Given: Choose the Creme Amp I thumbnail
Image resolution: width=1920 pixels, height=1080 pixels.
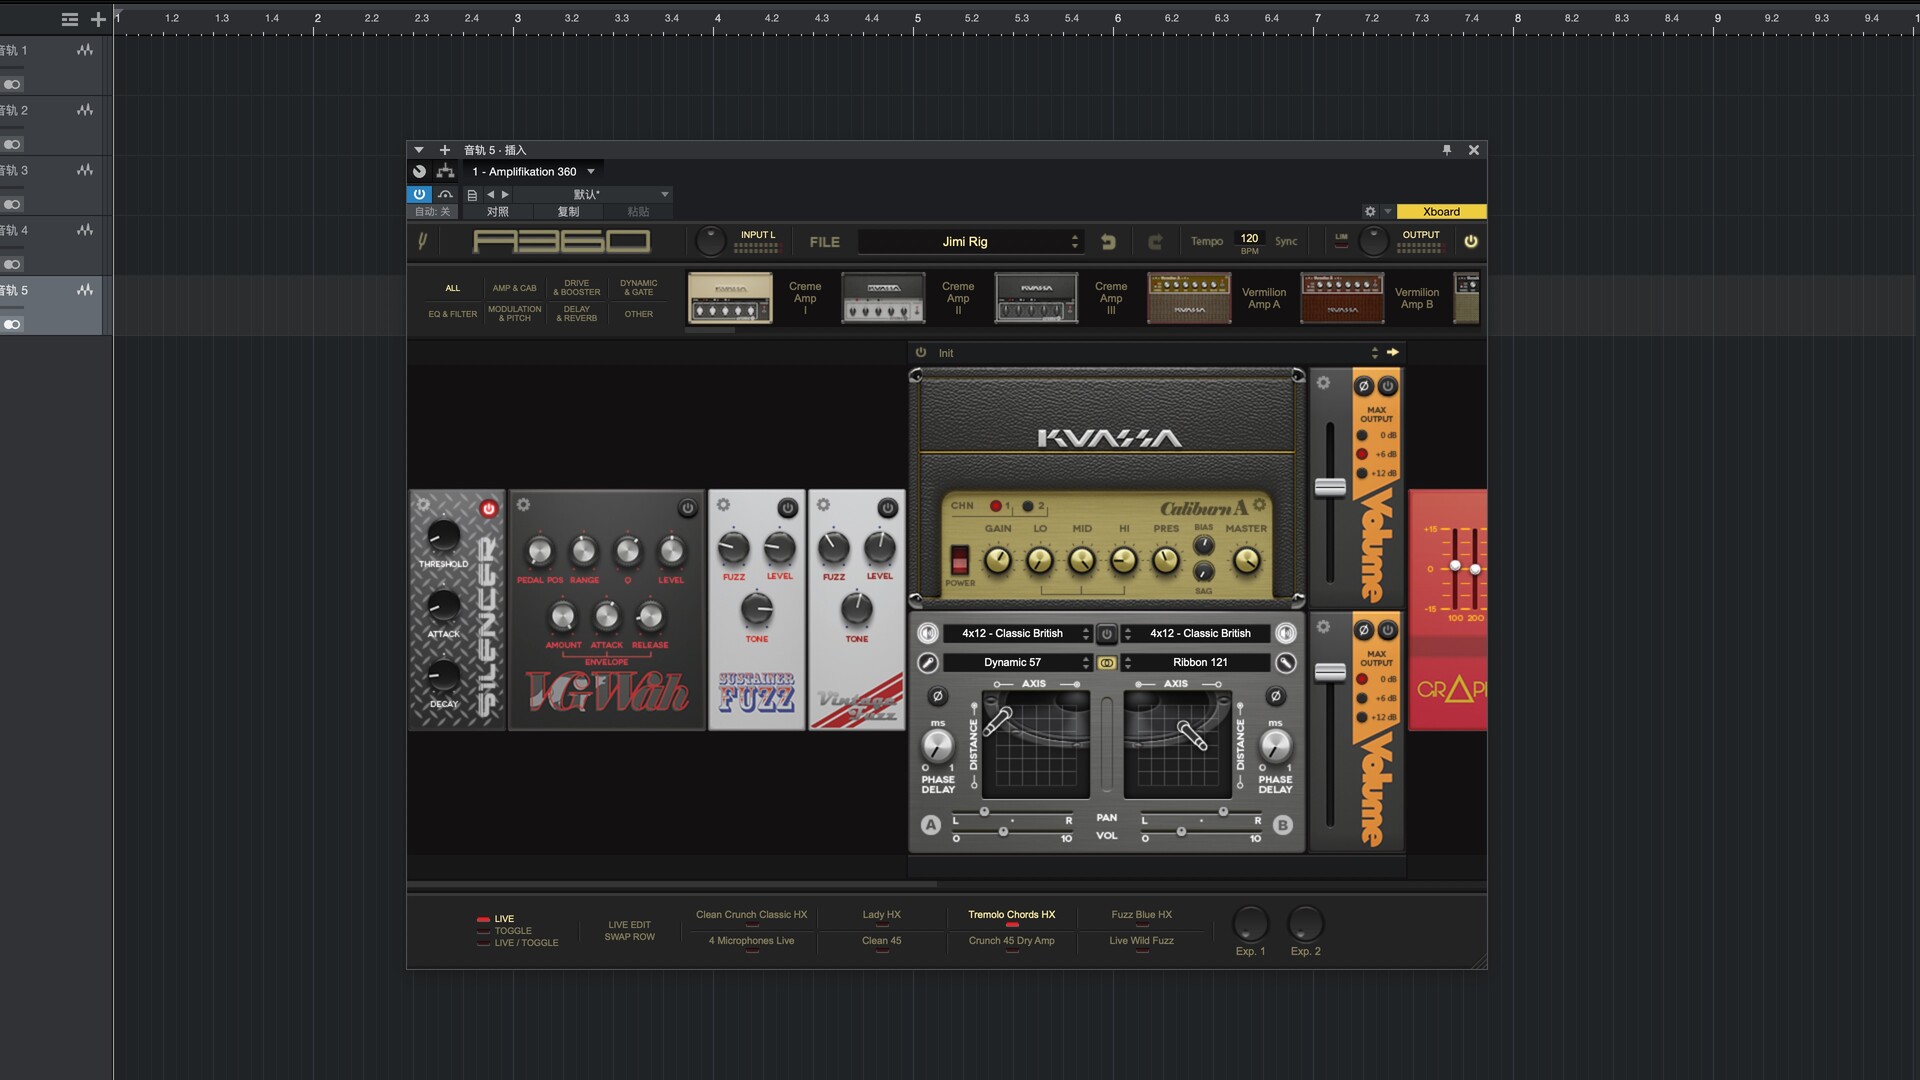Looking at the screenshot, I should tap(730, 298).
